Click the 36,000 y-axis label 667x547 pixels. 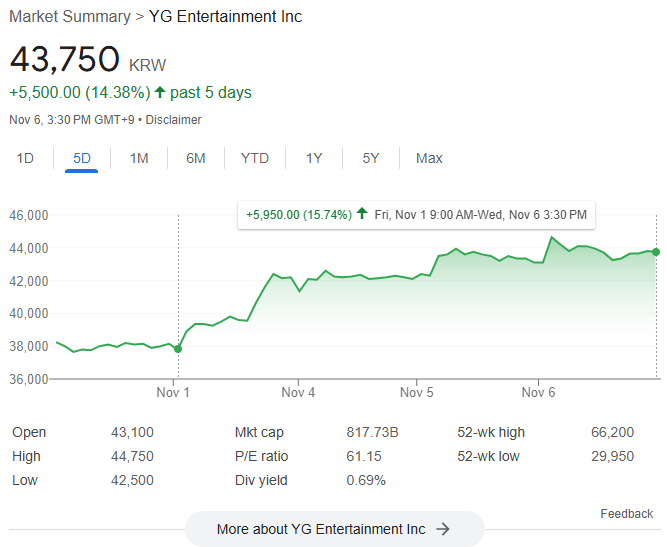[x=29, y=379]
